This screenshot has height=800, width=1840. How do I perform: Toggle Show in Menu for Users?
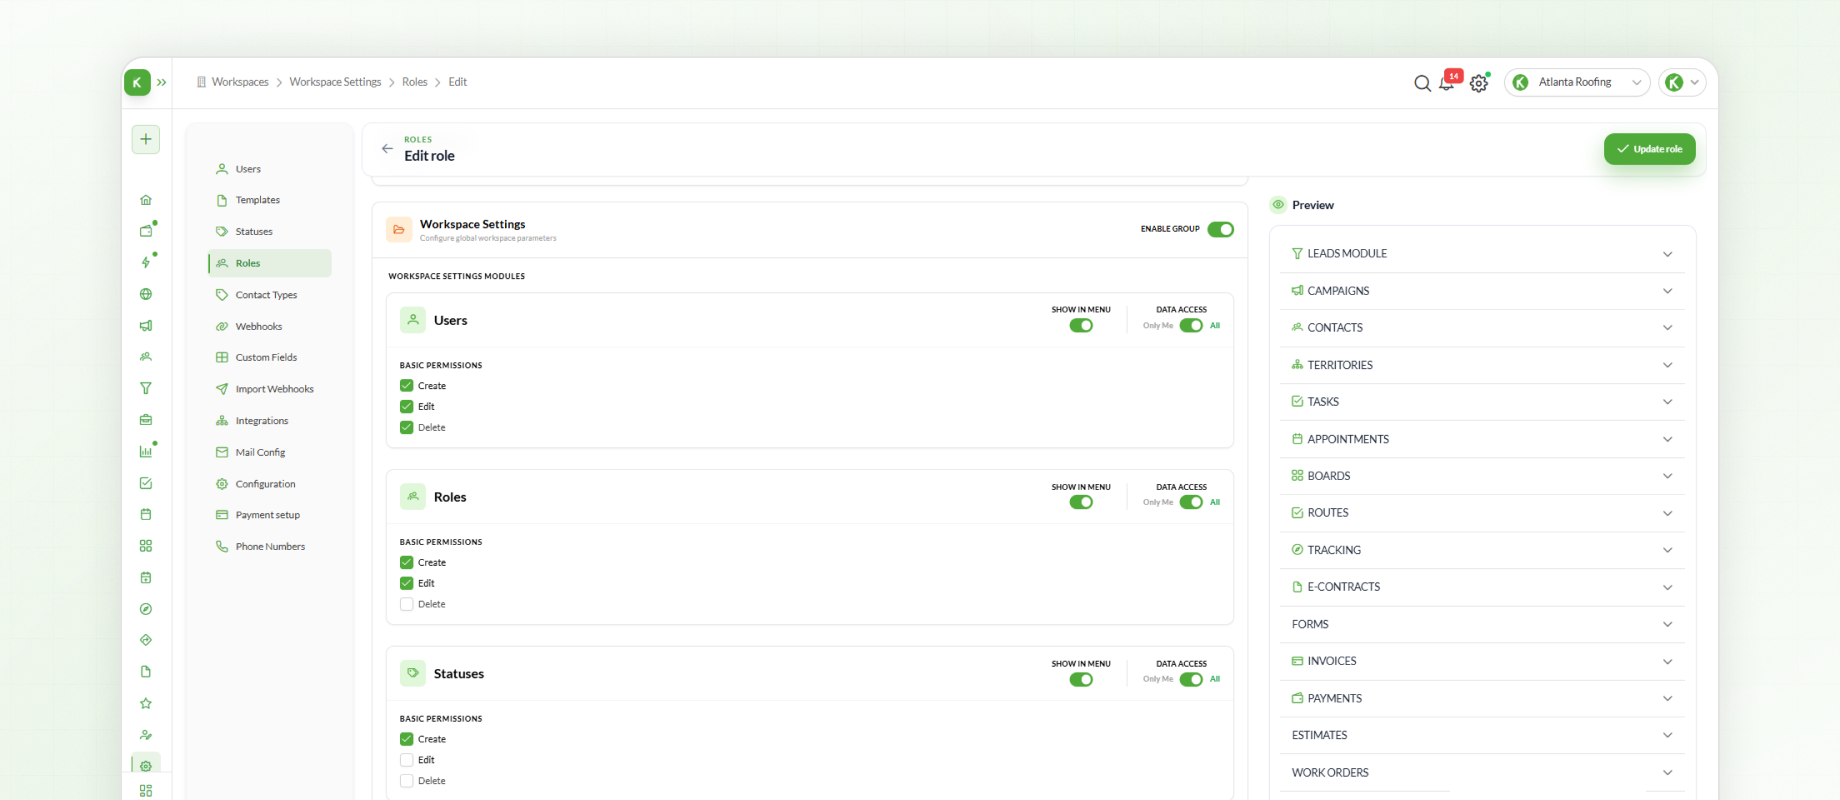tap(1081, 325)
